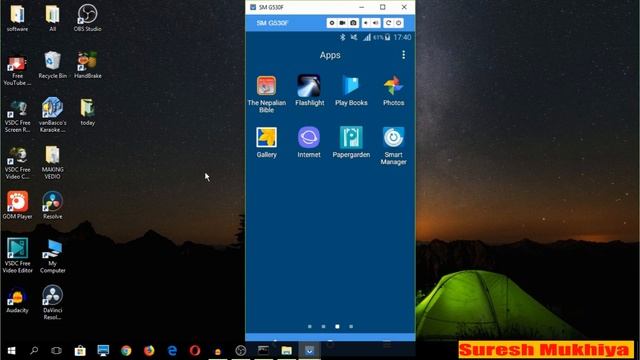Open Apps three-dot overflow menu
Viewport: 640px width, 360px height.
[x=403, y=55]
